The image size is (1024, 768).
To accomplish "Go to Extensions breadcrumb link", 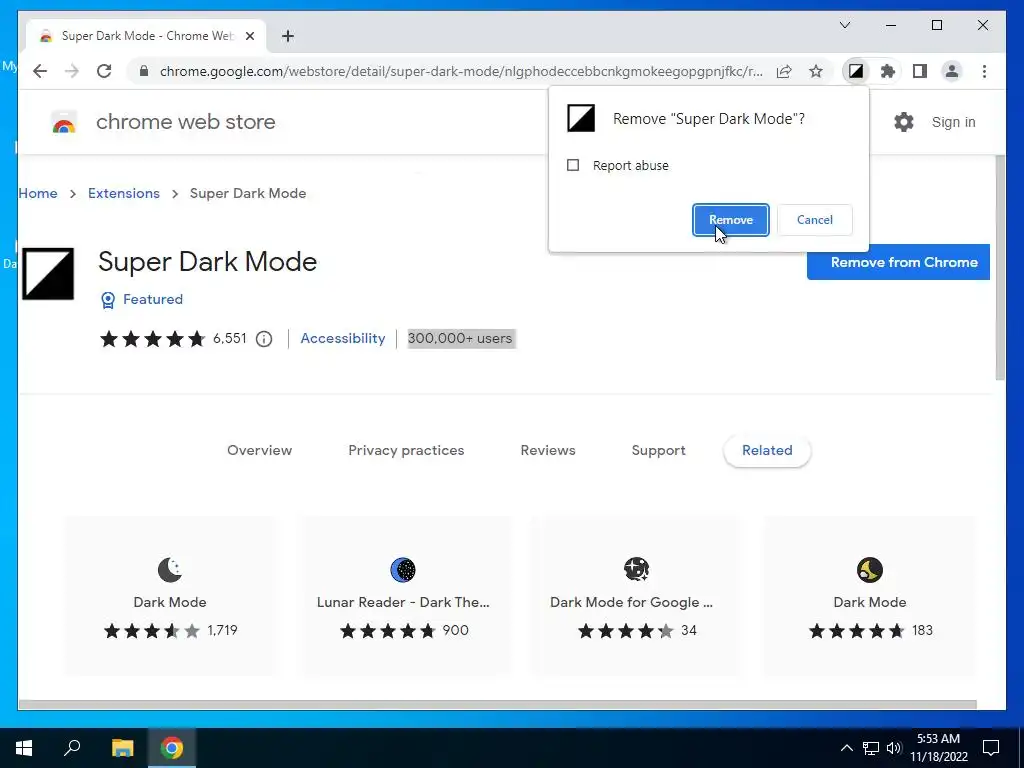I will [x=124, y=193].
